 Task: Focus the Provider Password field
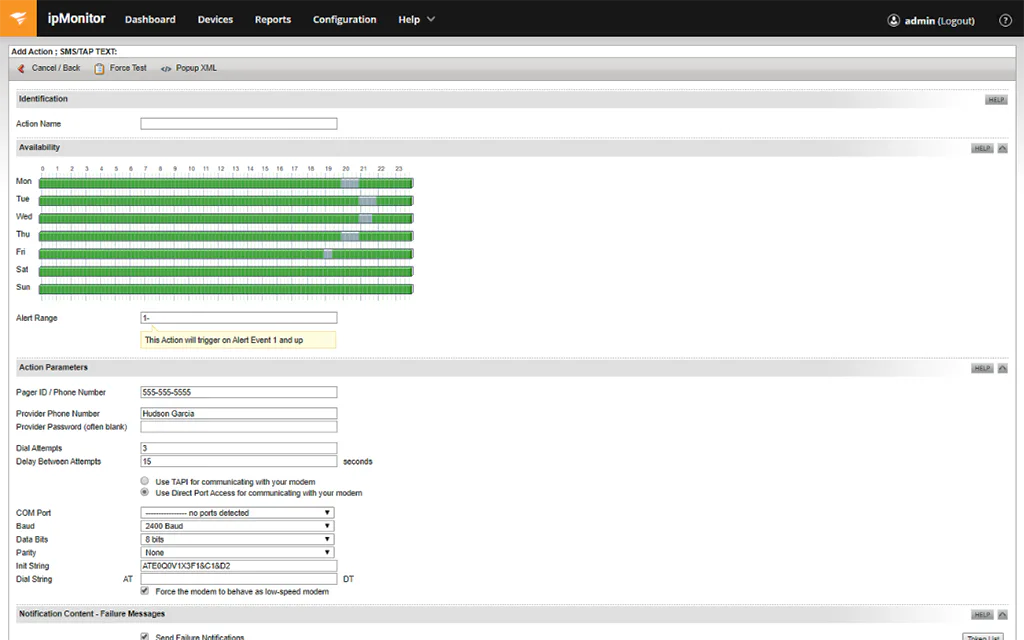(x=239, y=427)
